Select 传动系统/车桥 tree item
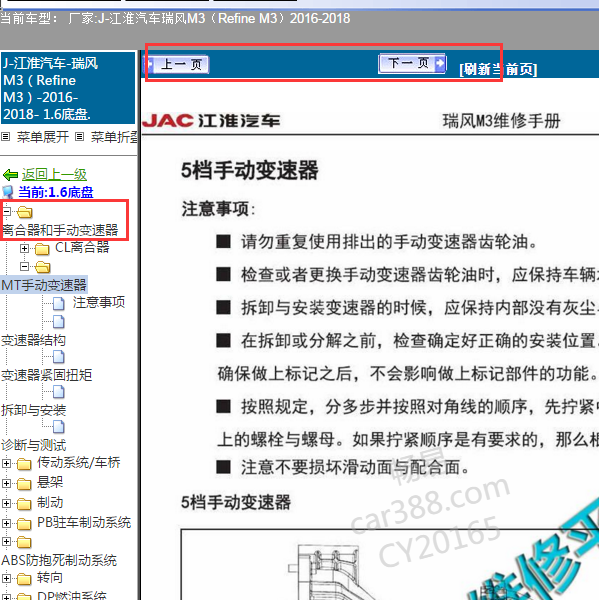This screenshot has width=599, height=600. tap(78, 462)
